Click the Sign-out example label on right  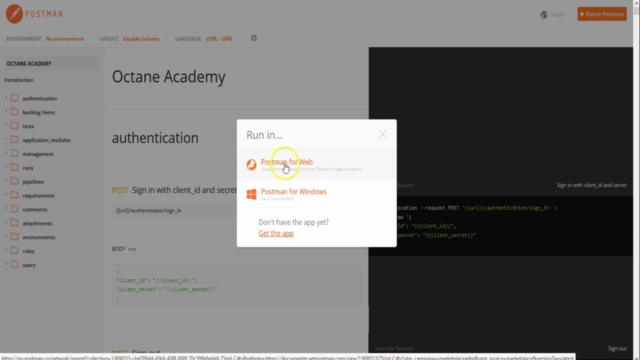point(617,348)
